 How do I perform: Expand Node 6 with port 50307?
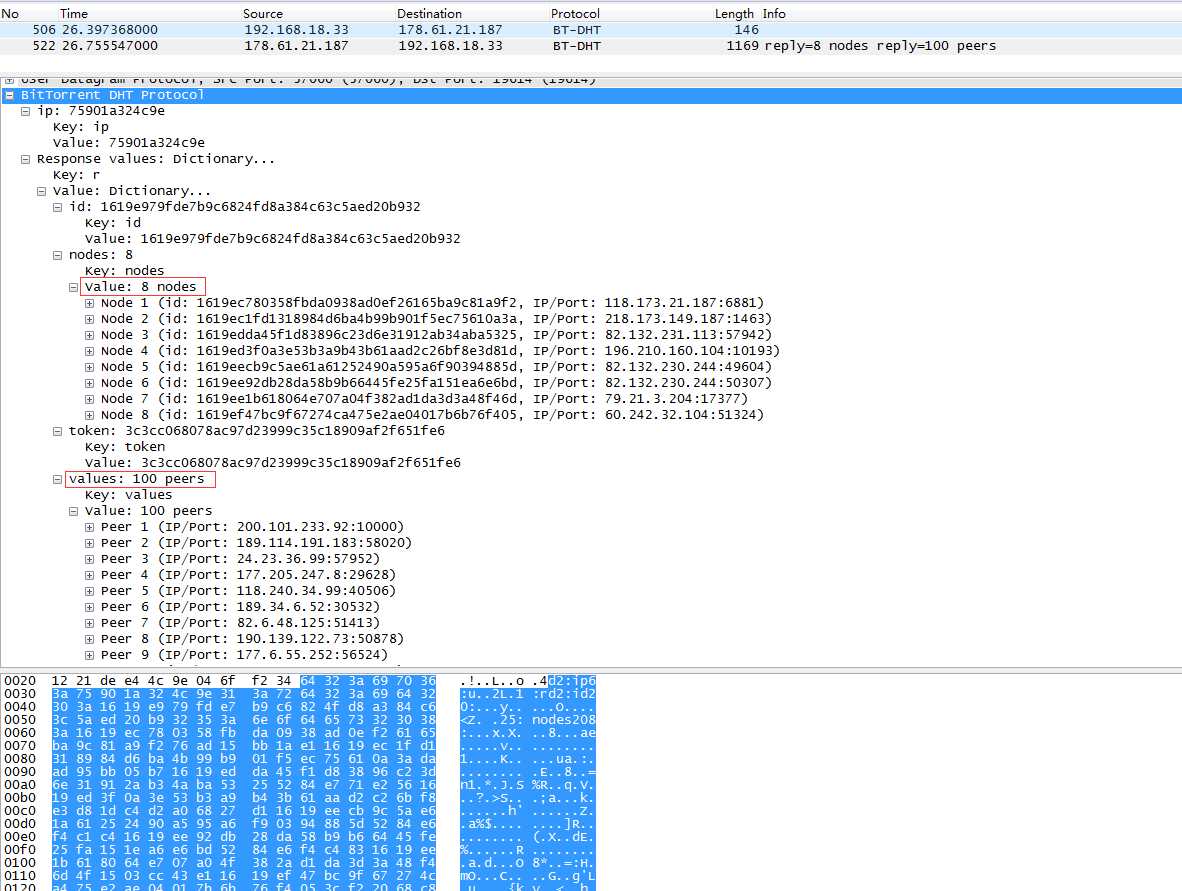(89, 383)
